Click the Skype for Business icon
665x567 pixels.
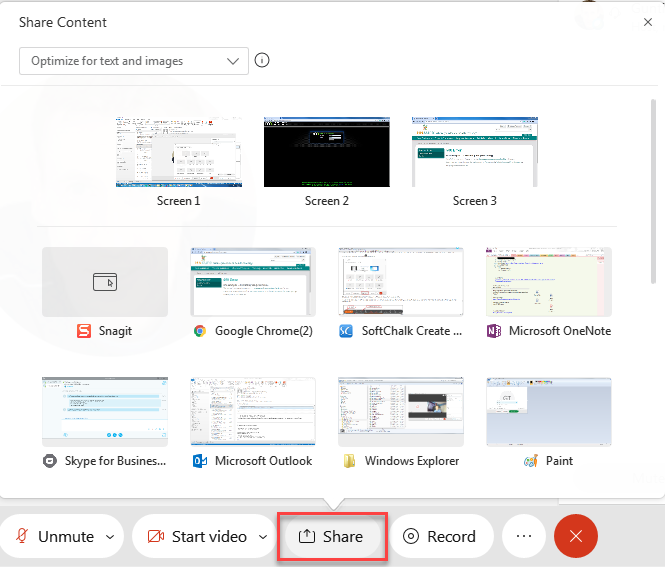(x=50, y=461)
